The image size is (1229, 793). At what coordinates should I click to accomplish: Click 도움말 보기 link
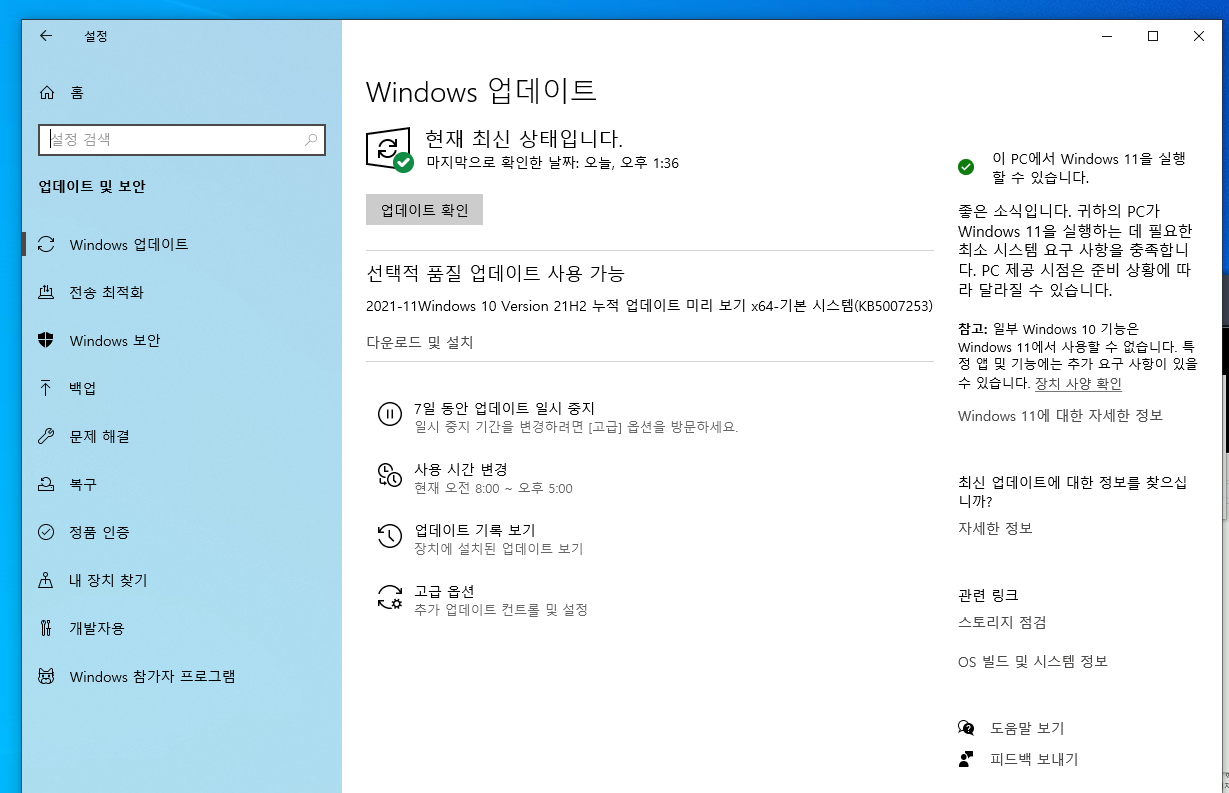click(1027, 729)
